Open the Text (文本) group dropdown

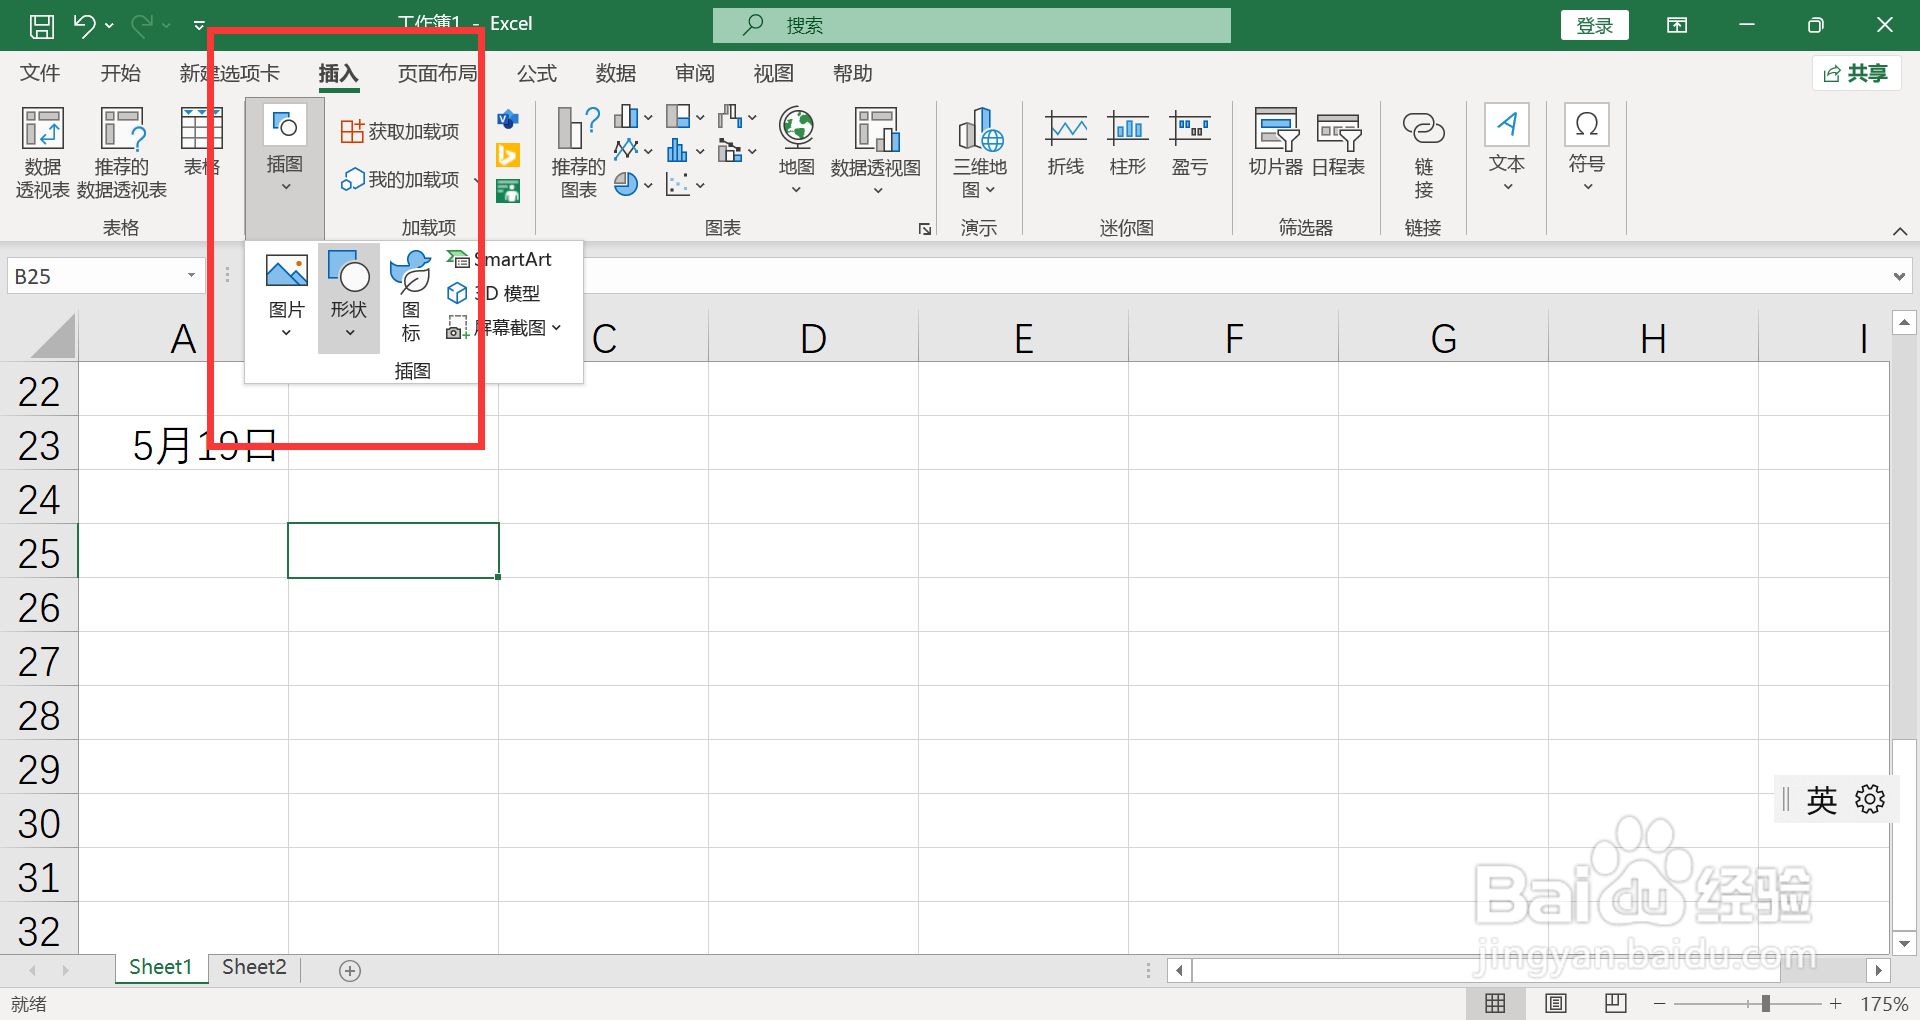point(1507,150)
